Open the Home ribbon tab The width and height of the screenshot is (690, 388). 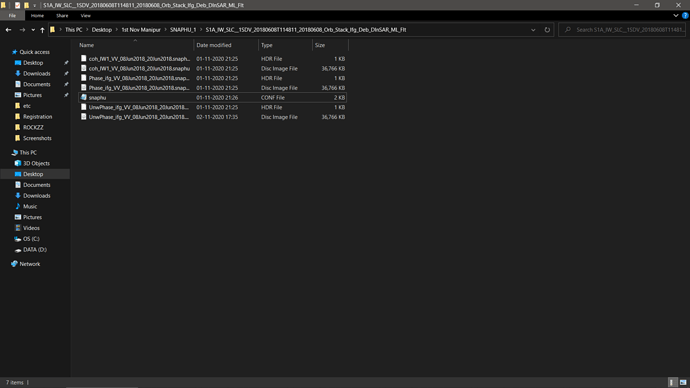tap(37, 15)
